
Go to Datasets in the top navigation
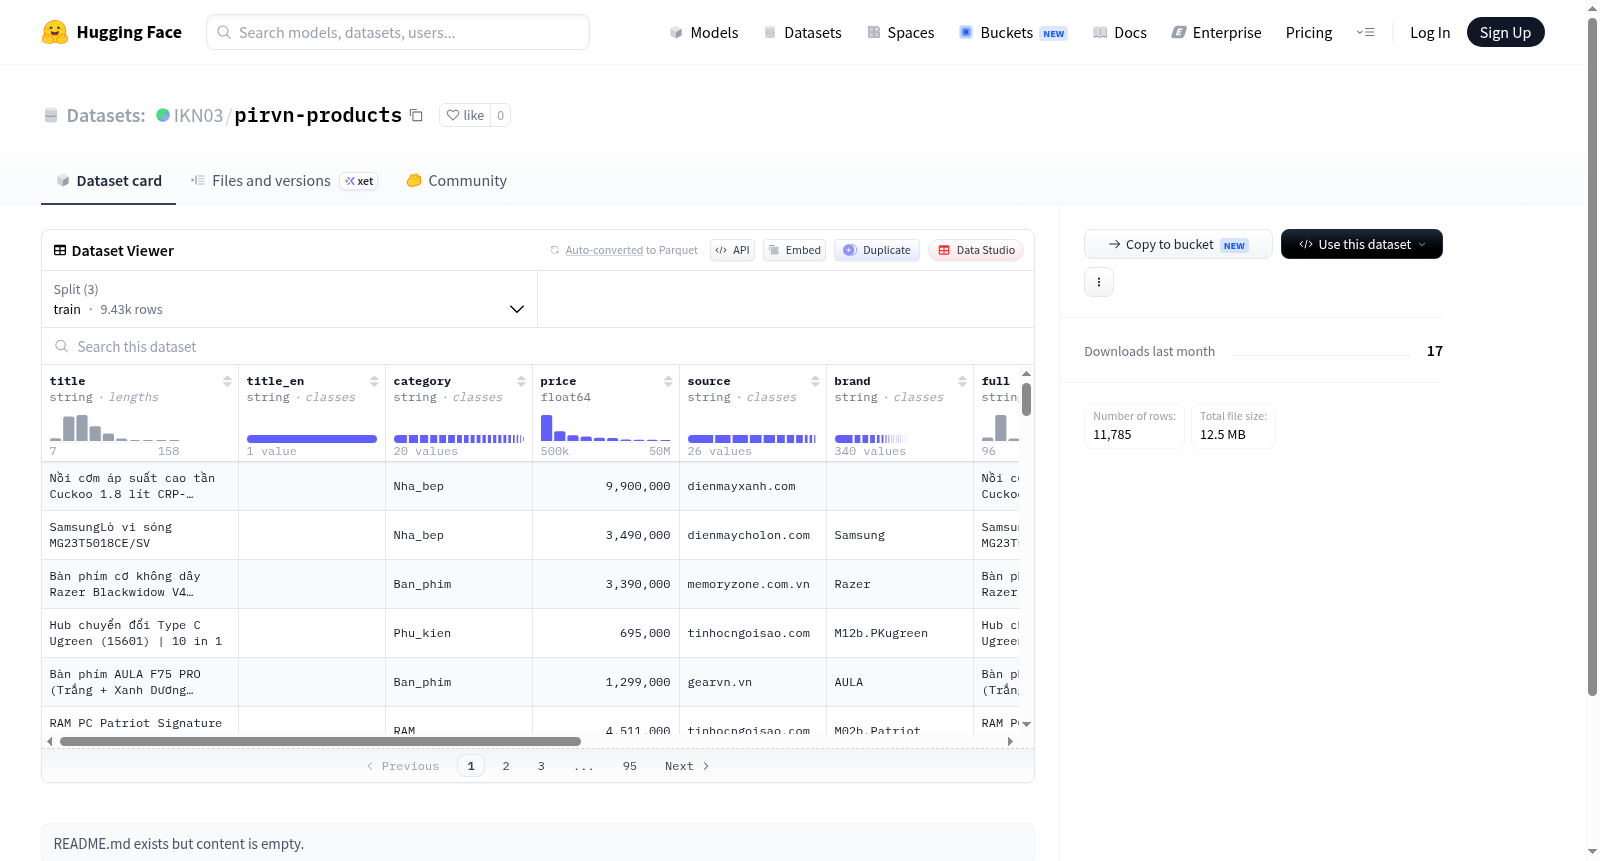coord(802,32)
